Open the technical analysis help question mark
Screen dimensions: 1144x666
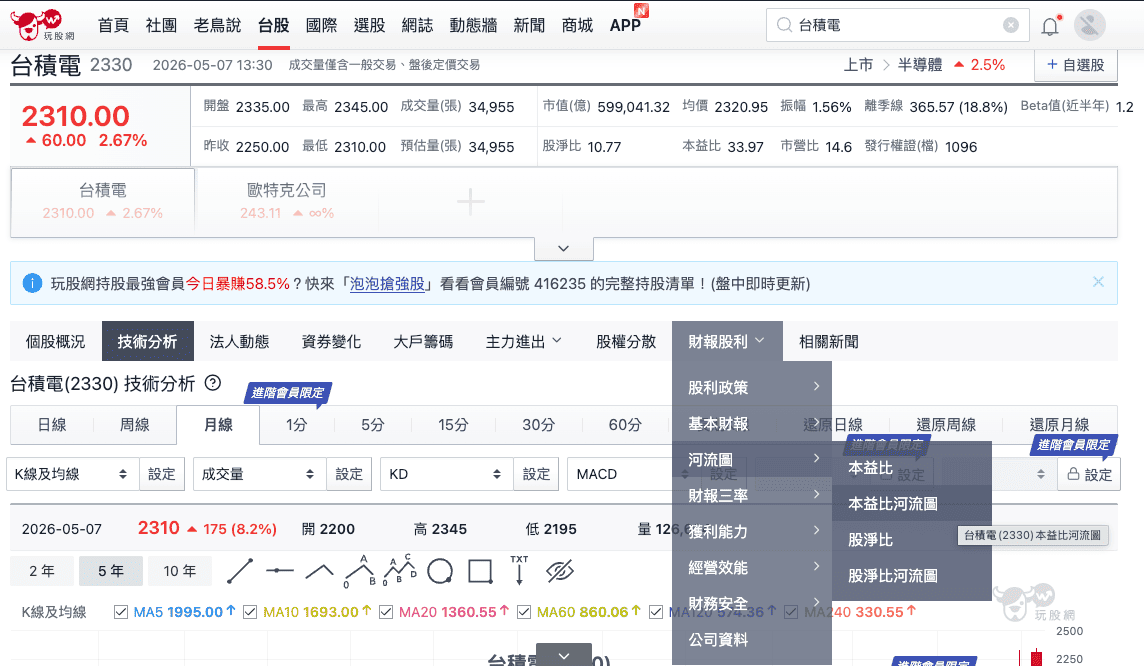[212, 383]
